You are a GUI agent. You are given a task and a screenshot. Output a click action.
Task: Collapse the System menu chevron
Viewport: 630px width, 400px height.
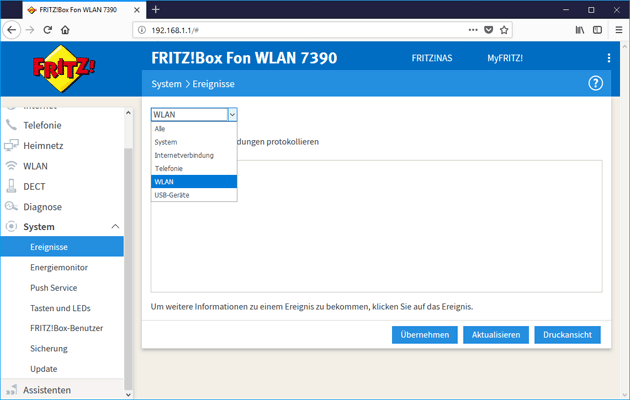[115, 227]
